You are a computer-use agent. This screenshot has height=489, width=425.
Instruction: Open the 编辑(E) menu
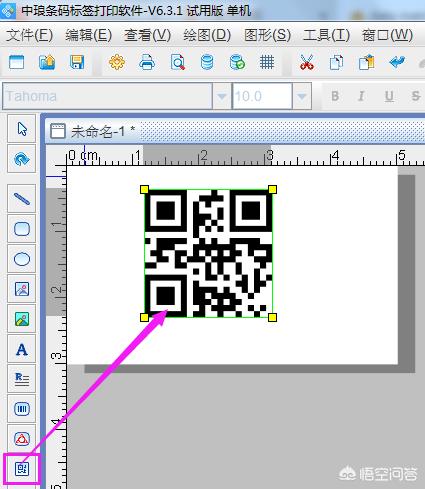coord(88,35)
